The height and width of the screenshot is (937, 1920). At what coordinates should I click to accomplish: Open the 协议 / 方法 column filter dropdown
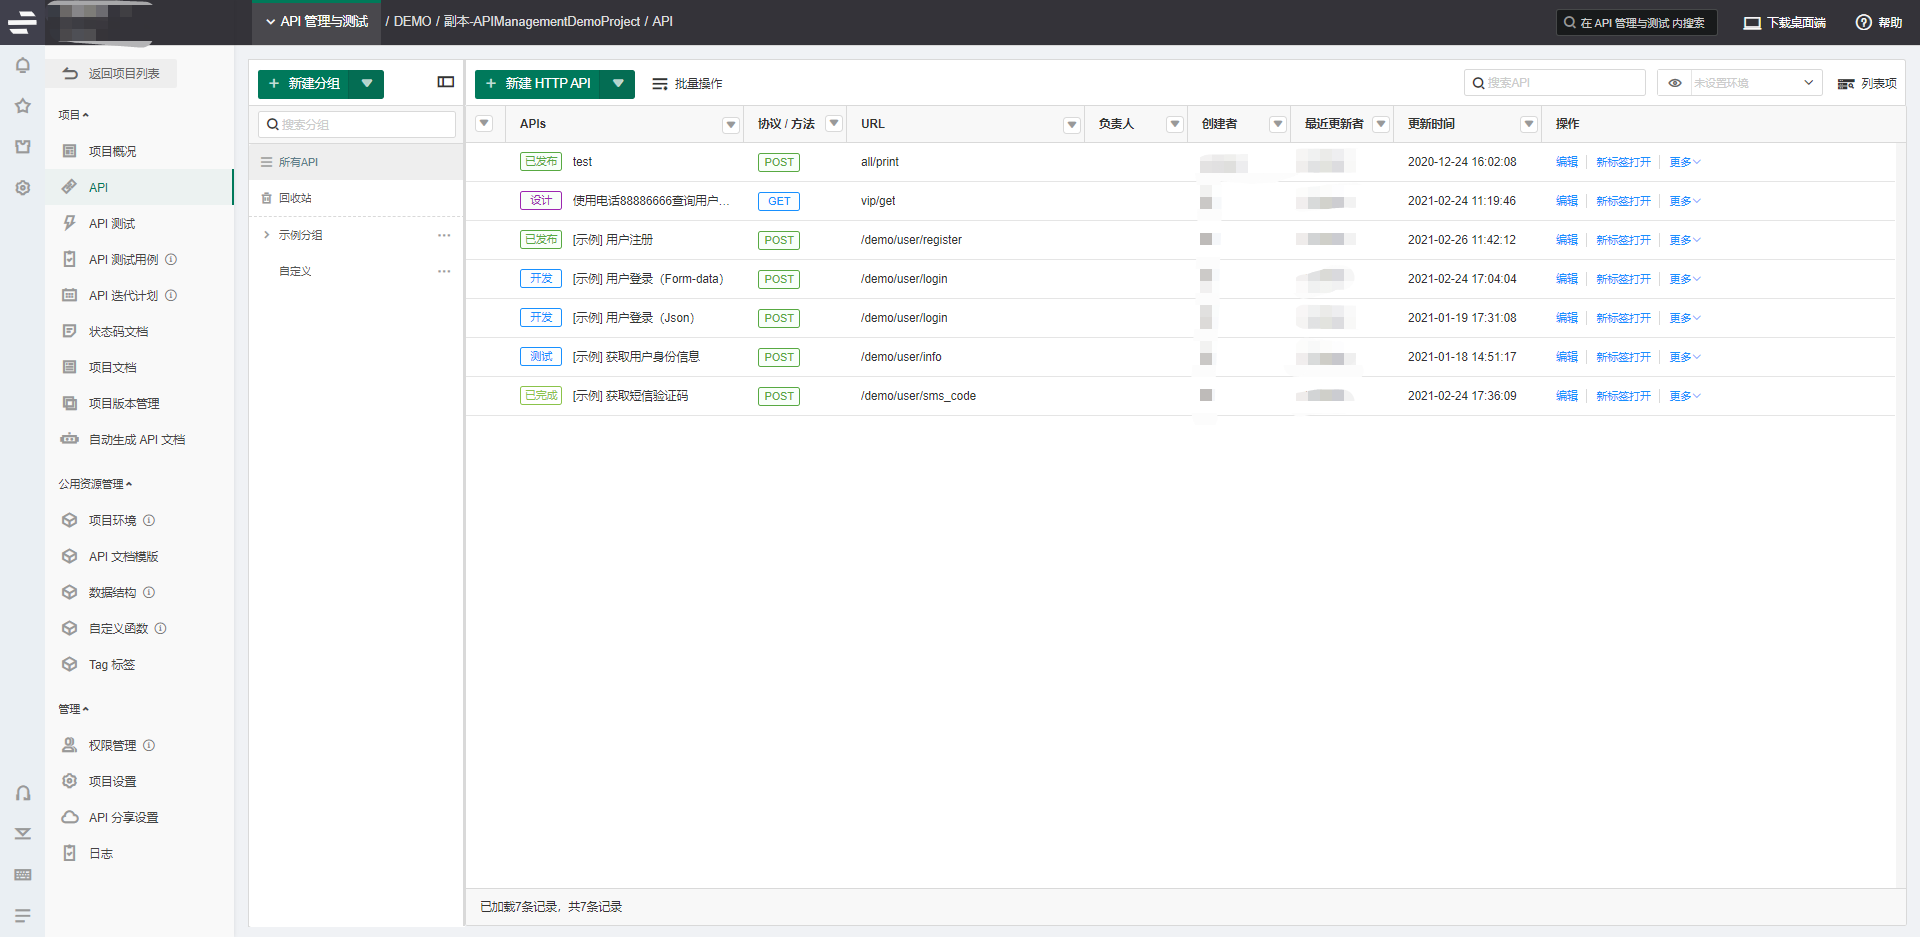click(834, 124)
